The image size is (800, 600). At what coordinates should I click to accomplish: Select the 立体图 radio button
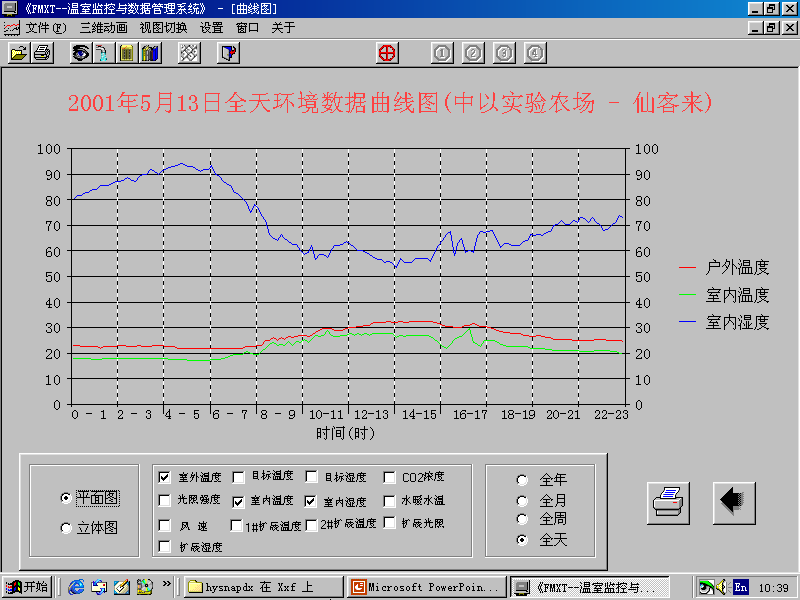tap(66, 528)
